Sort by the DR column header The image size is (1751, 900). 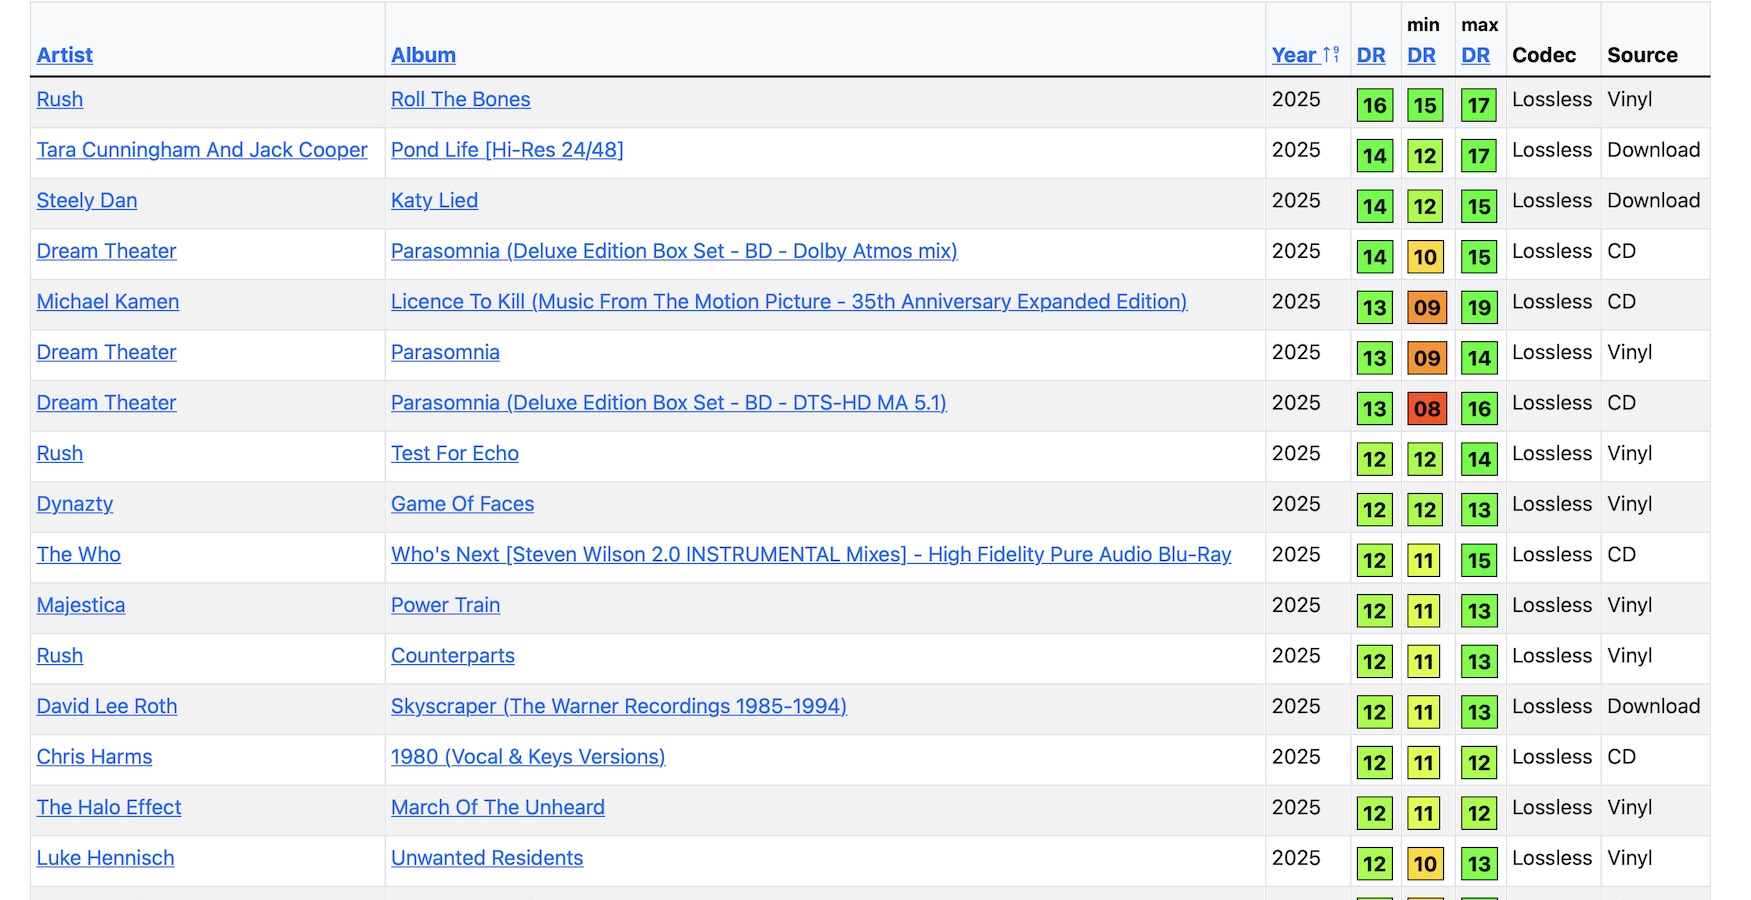point(1371,55)
